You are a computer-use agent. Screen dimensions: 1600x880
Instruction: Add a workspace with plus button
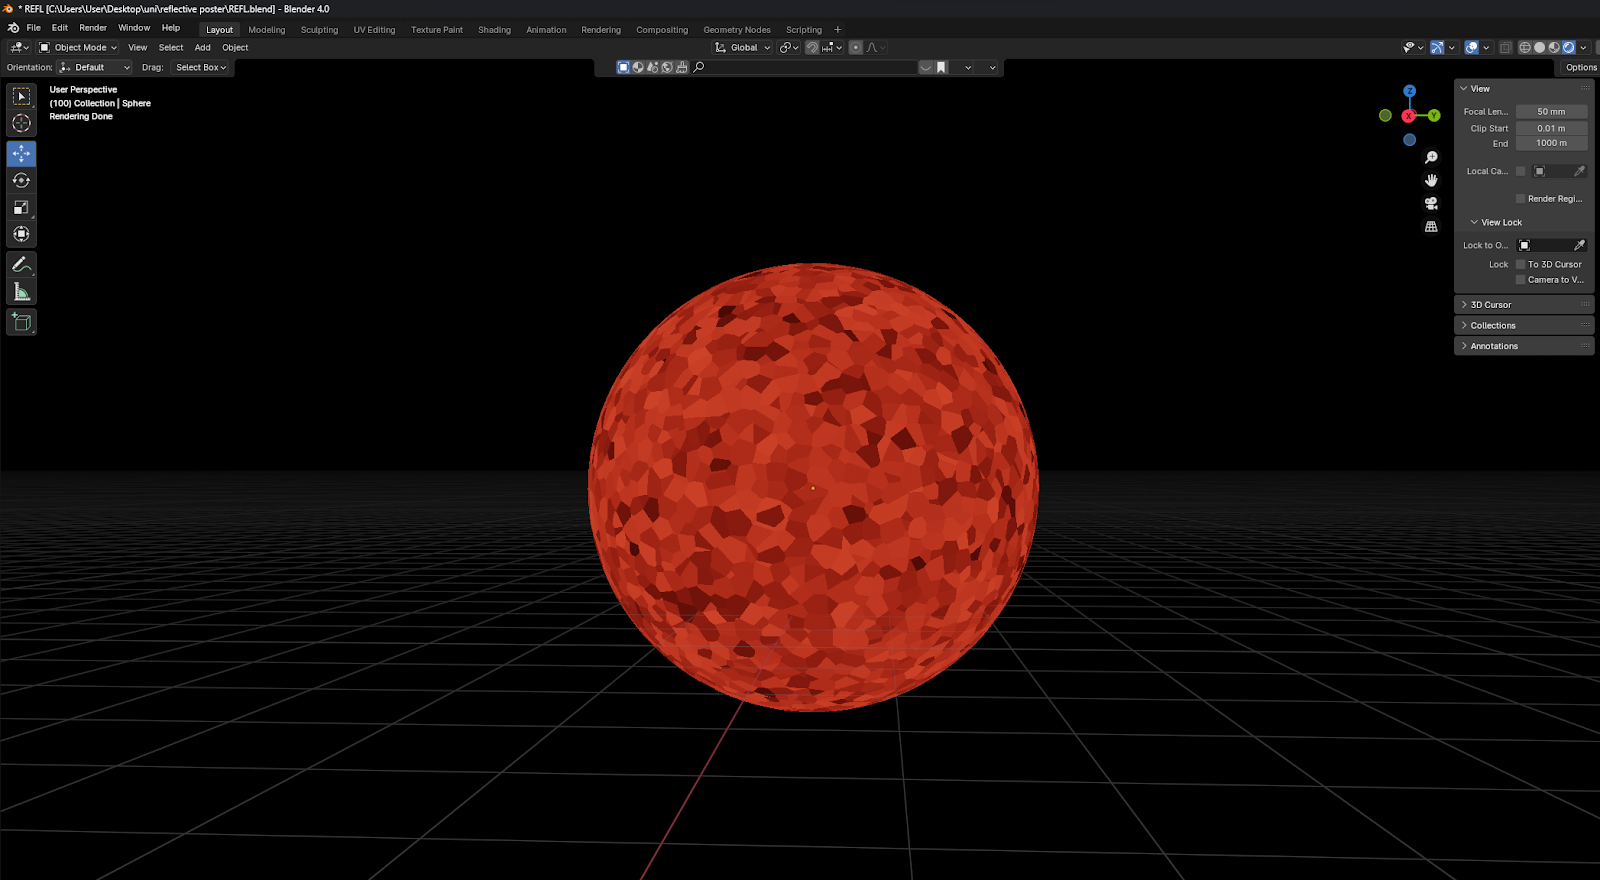(x=838, y=30)
